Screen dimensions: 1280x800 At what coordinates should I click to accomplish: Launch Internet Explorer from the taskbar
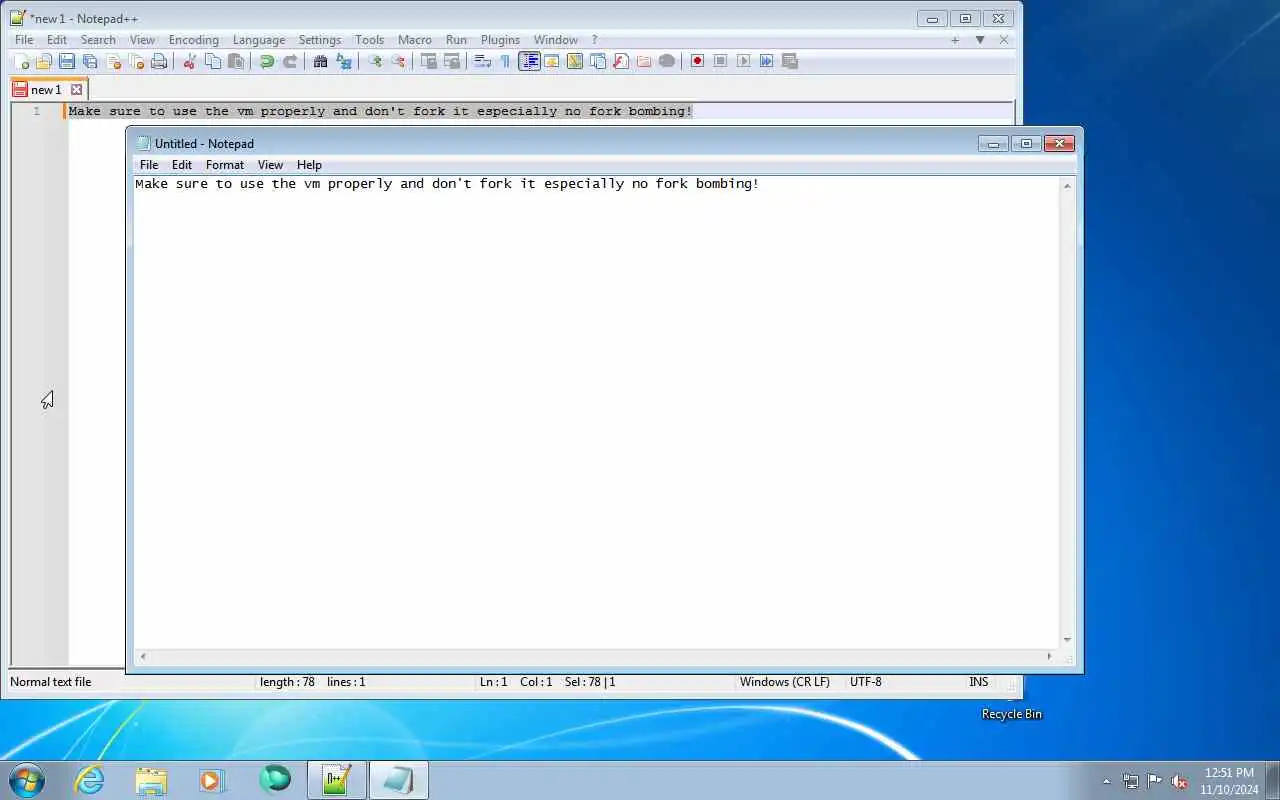tap(90, 780)
